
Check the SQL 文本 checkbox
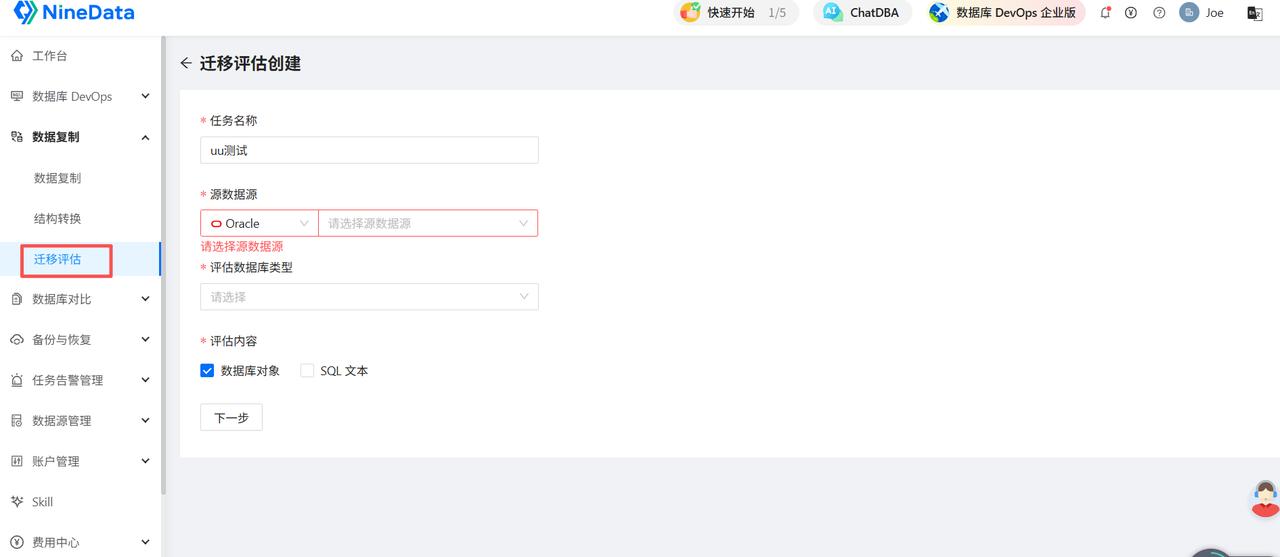[x=307, y=370]
